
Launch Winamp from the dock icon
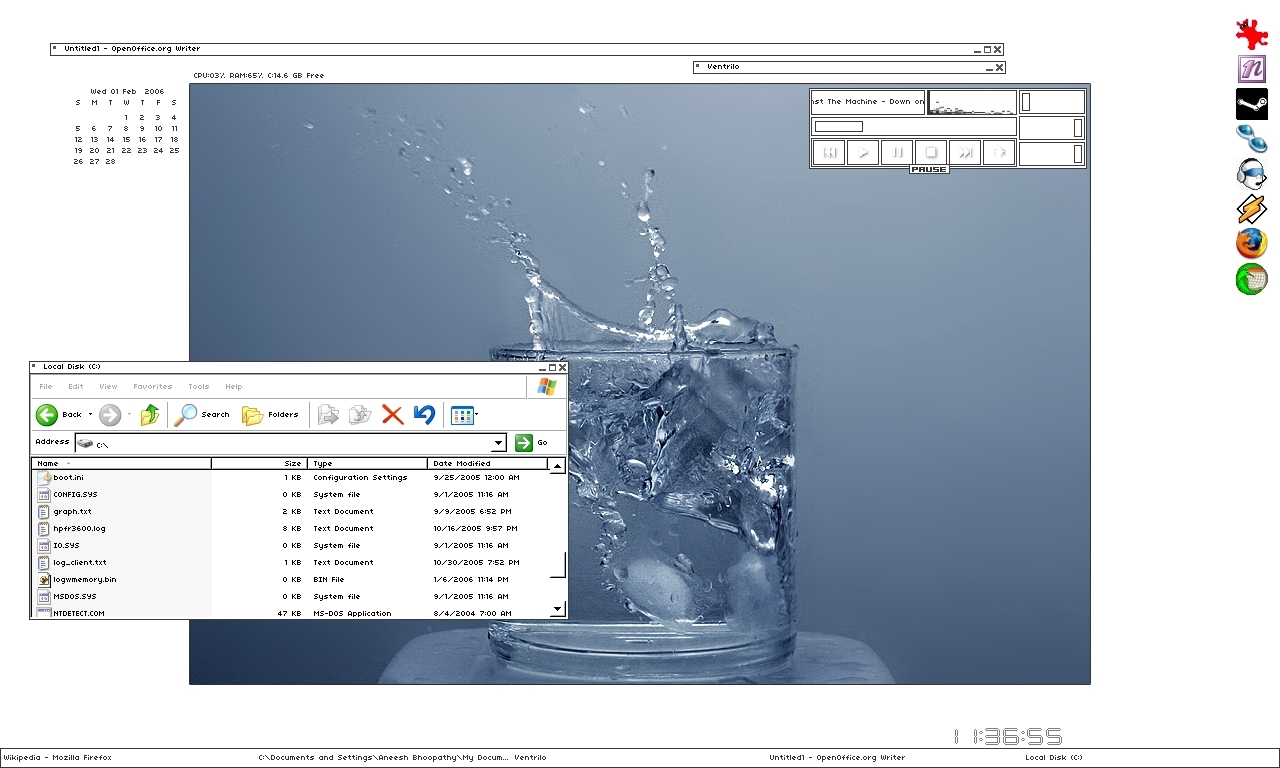click(x=1251, y=209)
